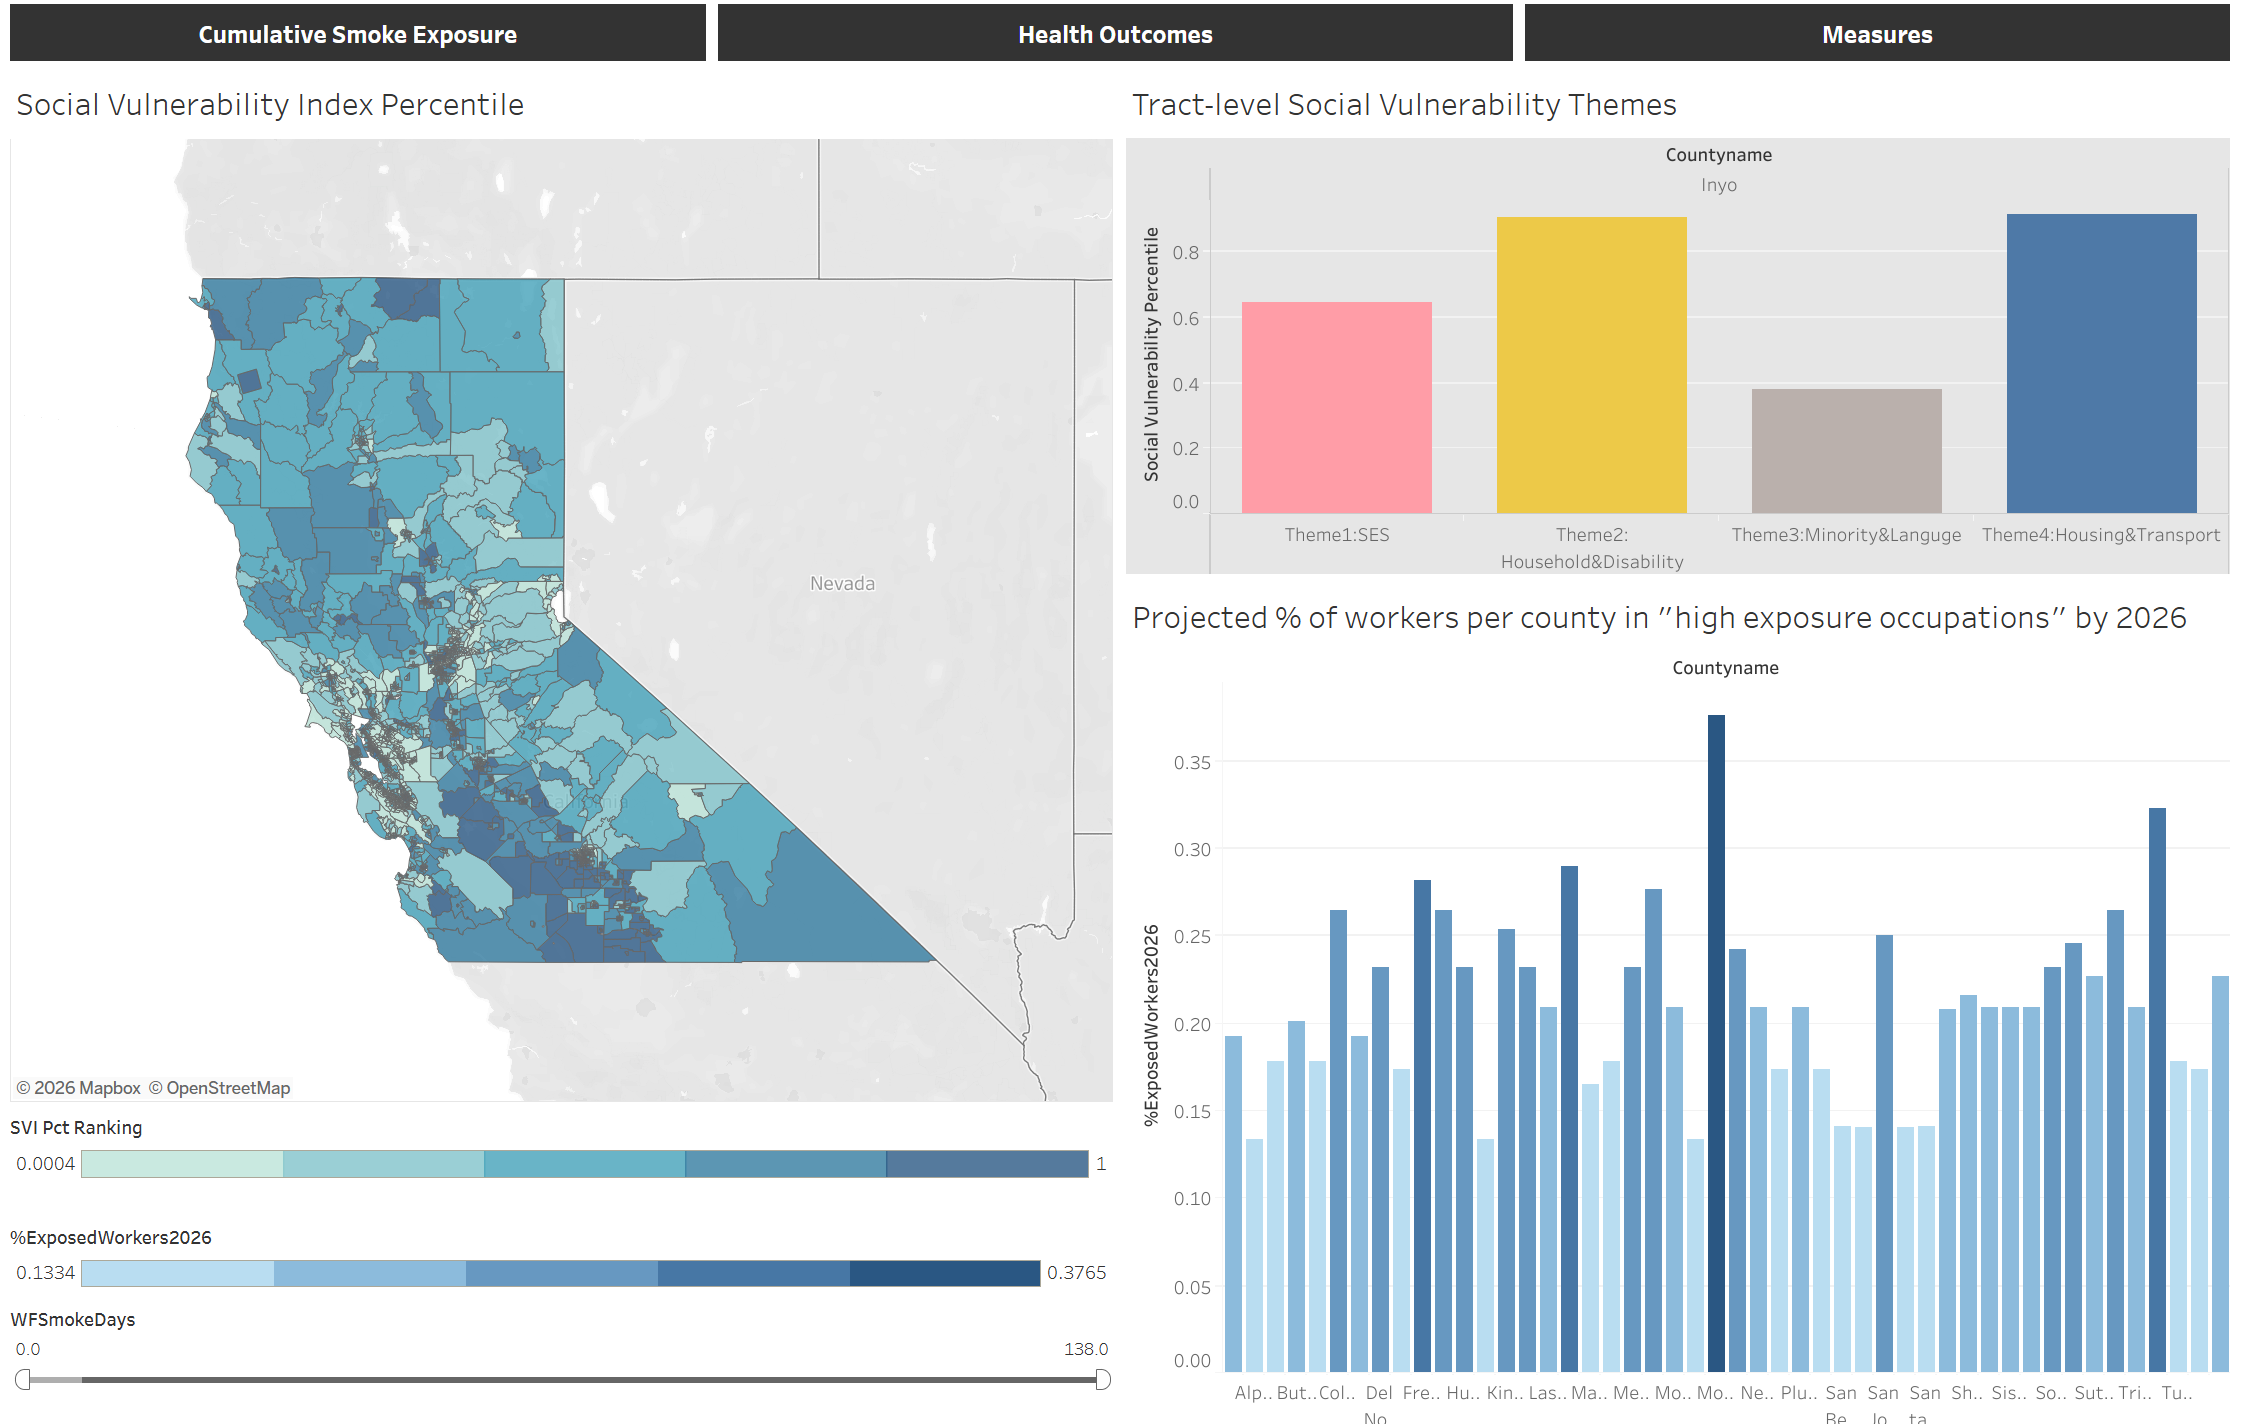Open the Cumulative Smoke Exposure tab
Screen dimensions: 2243x1424
click(357, 34)
